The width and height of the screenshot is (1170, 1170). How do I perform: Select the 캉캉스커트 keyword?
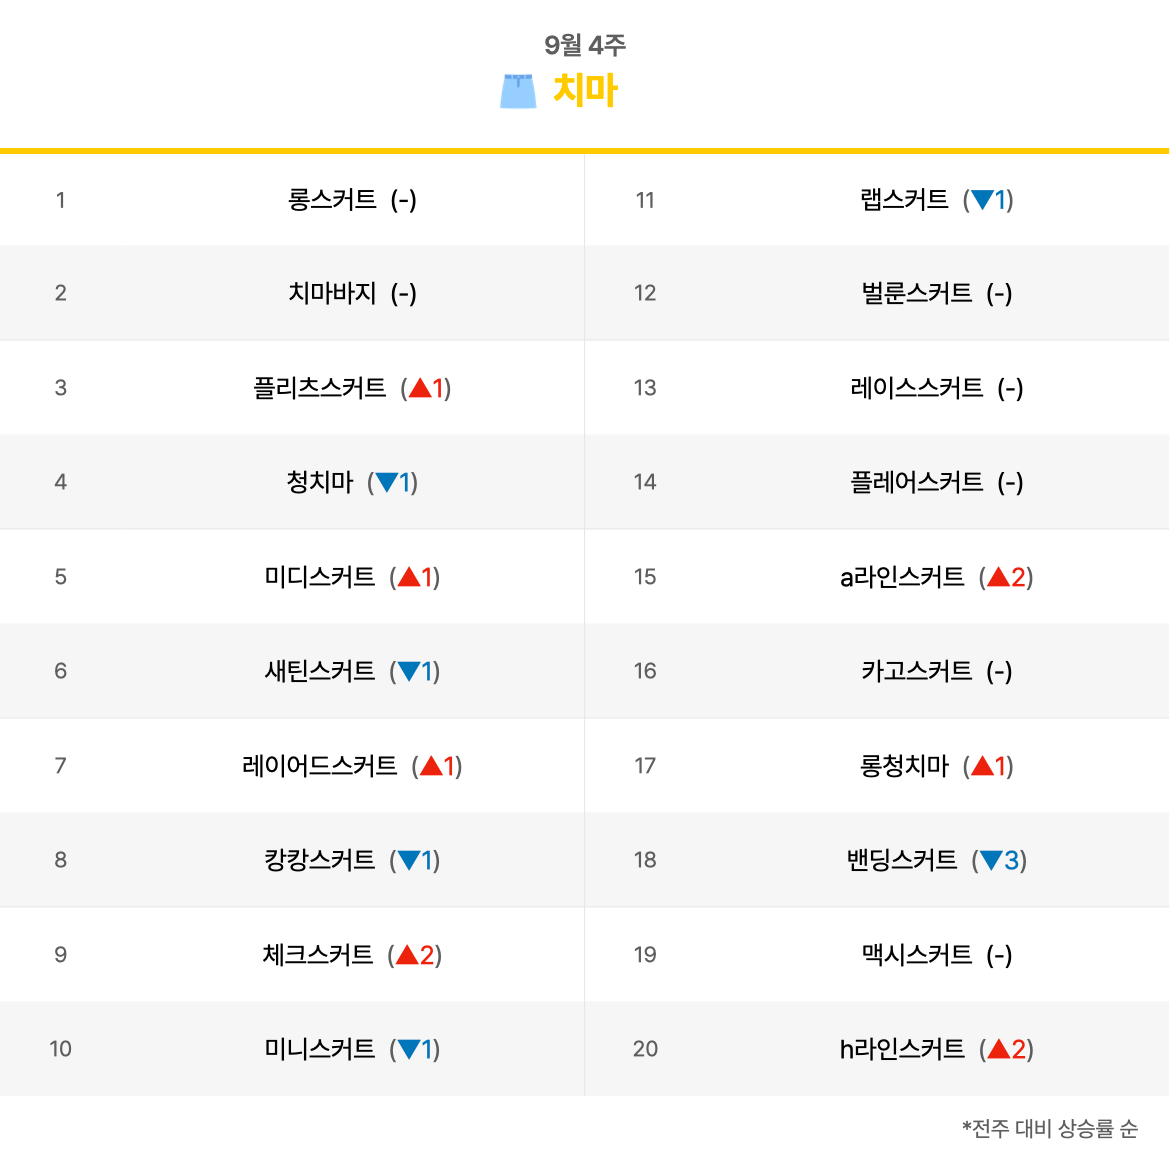pyautogui.click(x=319, y=860)
